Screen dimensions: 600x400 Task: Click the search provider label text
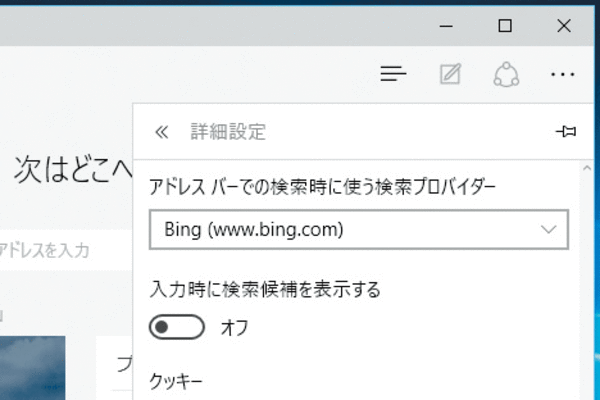click(x=322, y=187)
